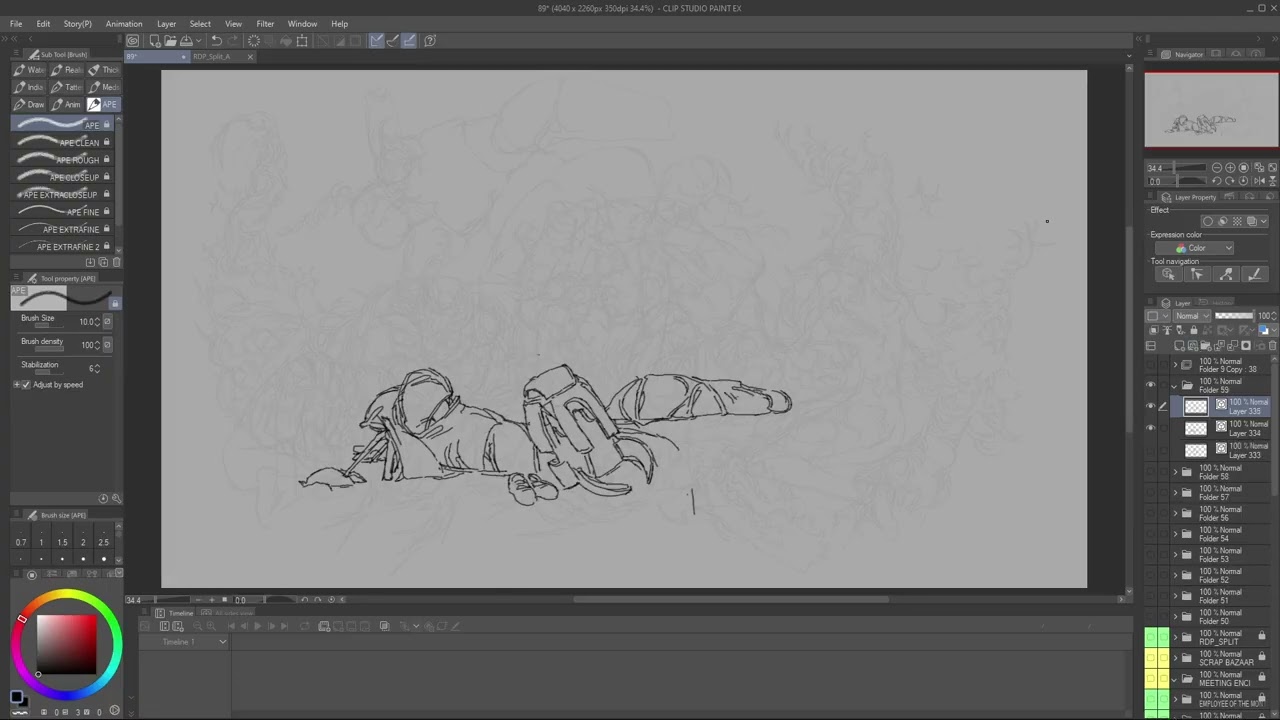Viewport: 1280px width, 720px height.
Task: Open the File menu
Action: 16,24
